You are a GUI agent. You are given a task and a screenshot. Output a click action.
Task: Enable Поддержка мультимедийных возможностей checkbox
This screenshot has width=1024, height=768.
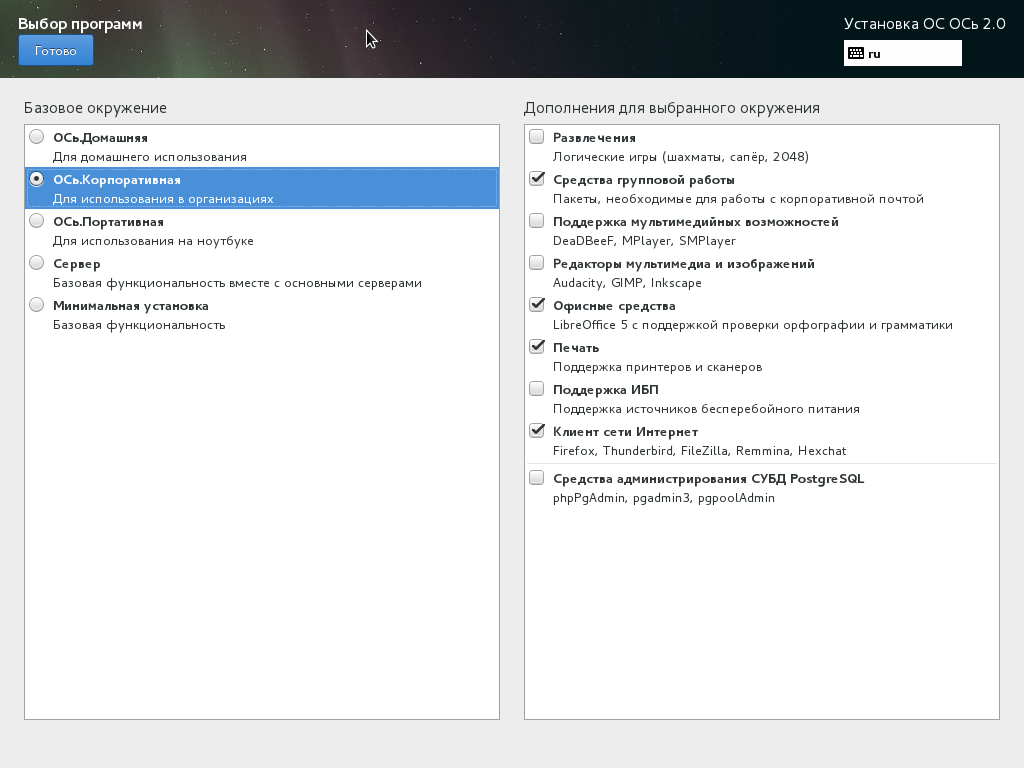537,221
